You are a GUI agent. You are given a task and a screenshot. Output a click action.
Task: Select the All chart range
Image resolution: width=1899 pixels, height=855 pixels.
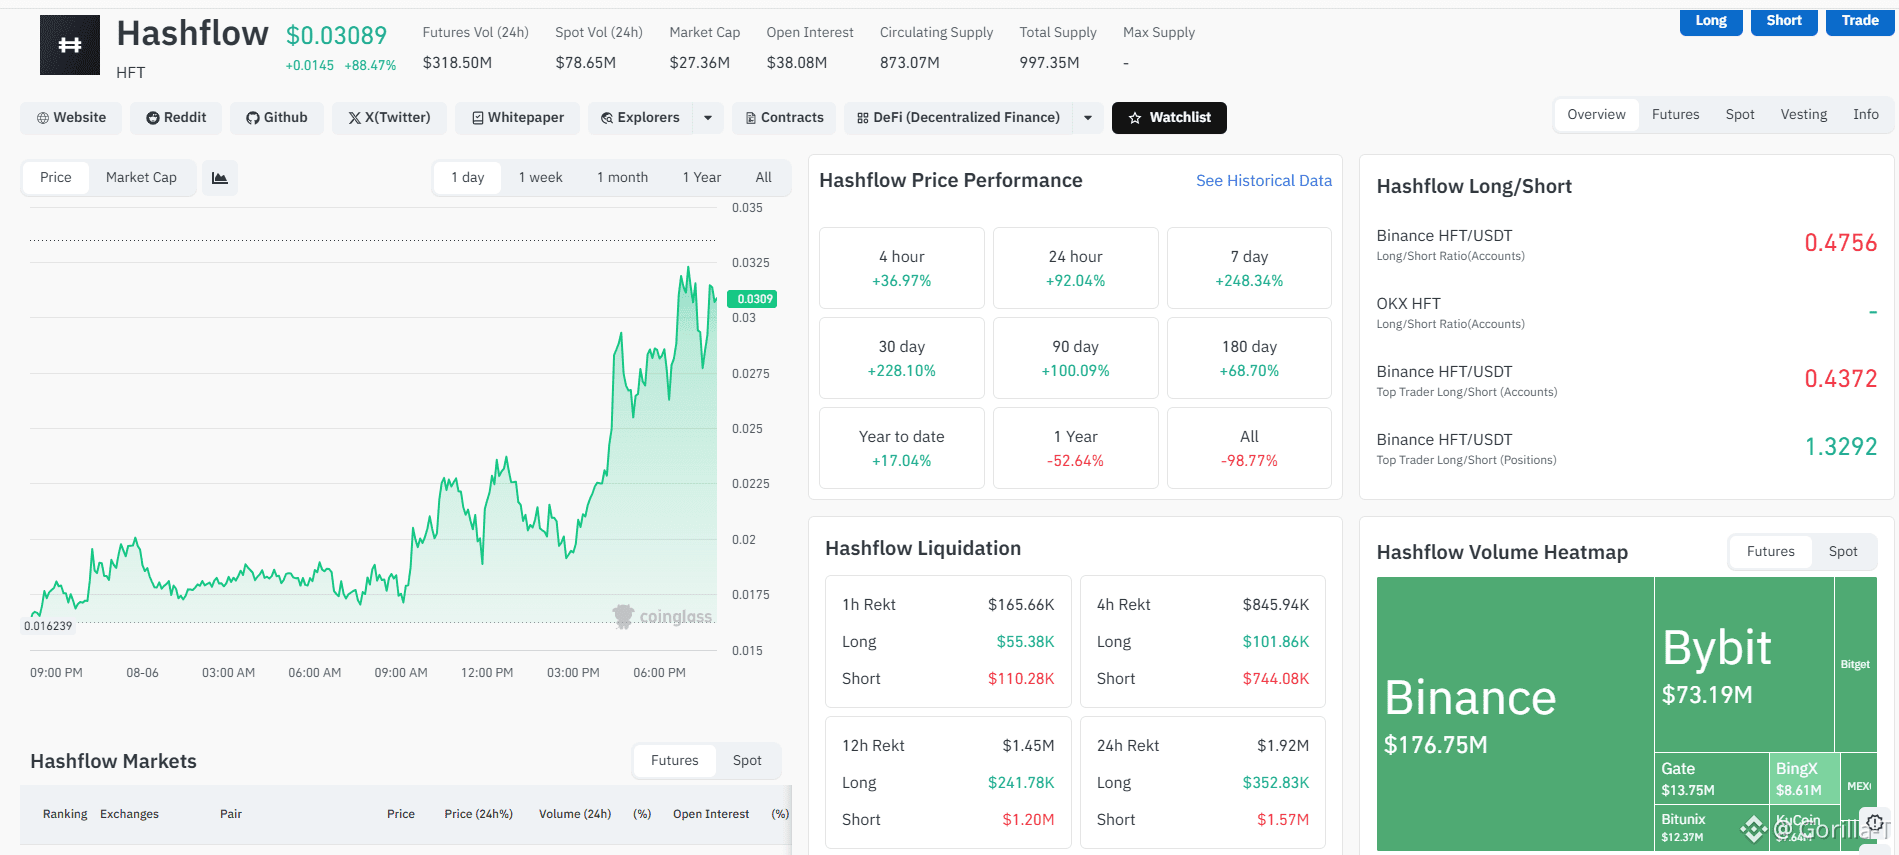click(763, 178)
